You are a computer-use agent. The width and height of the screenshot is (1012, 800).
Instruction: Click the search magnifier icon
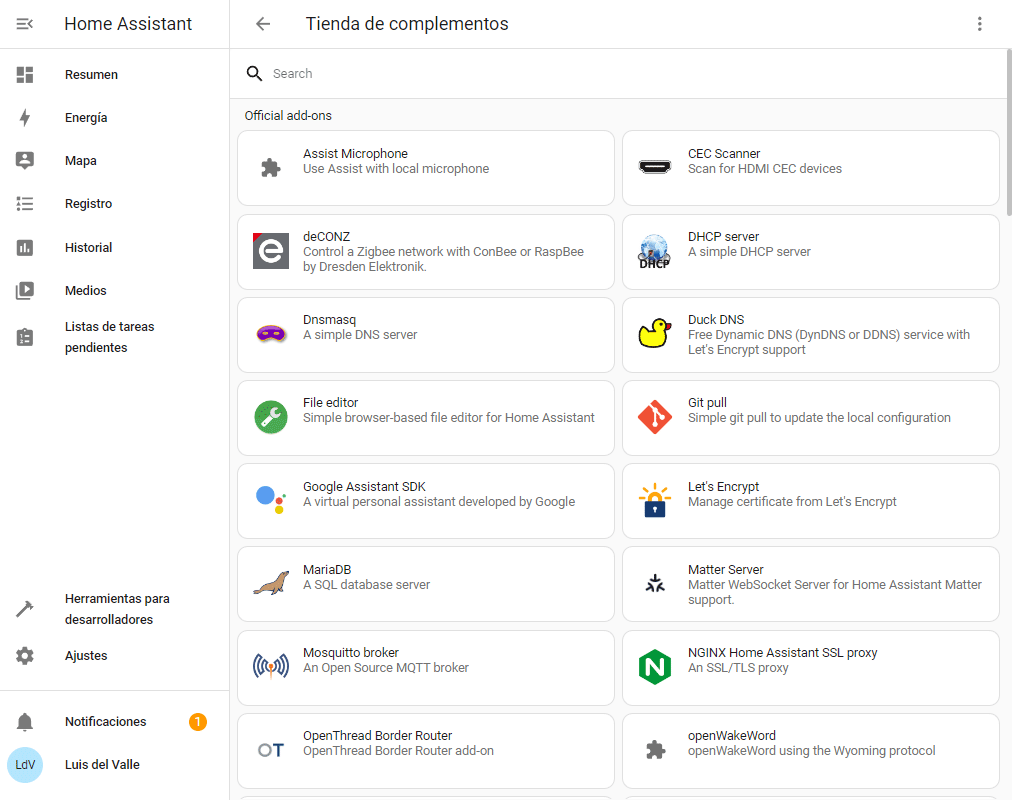pyautogui.click(x=254, y=74)
